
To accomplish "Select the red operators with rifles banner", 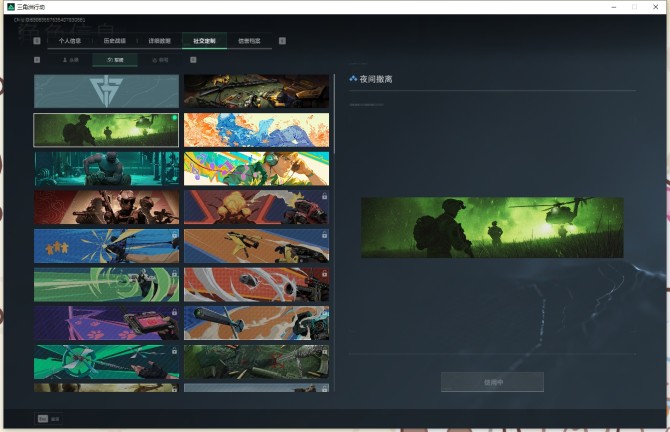I will pos(106,207).
